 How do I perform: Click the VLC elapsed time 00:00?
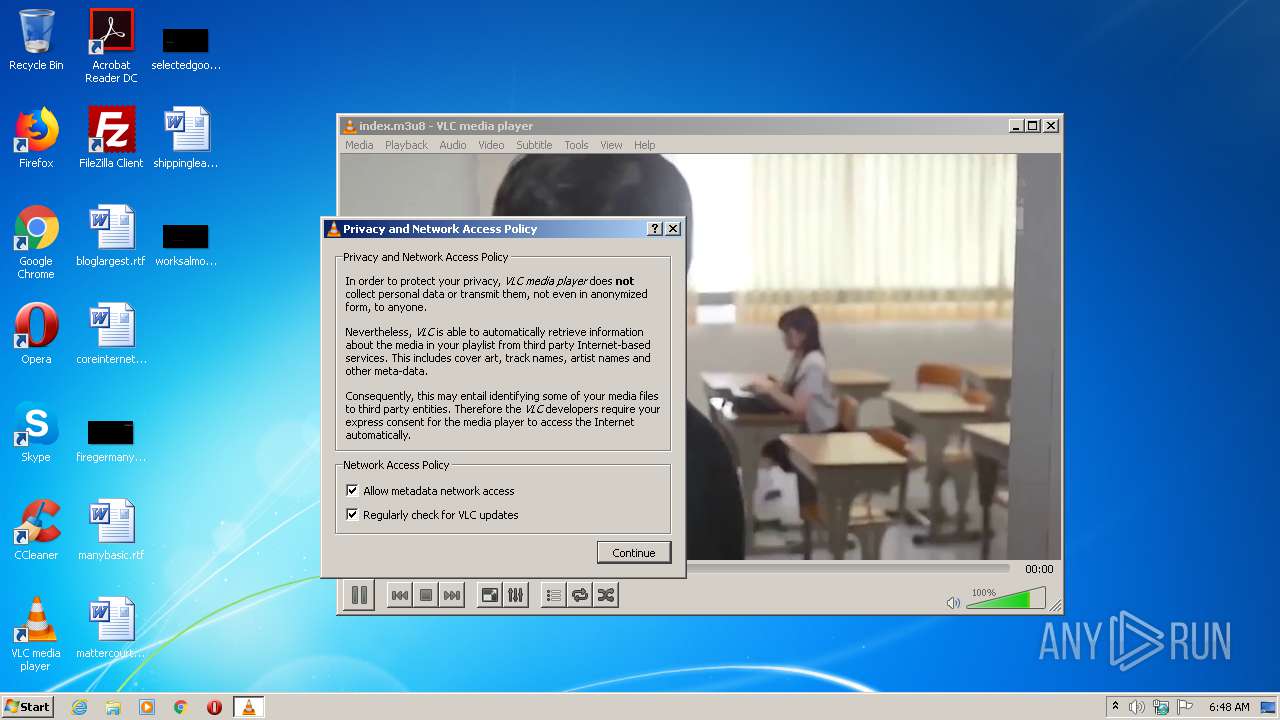[1039, 569]
